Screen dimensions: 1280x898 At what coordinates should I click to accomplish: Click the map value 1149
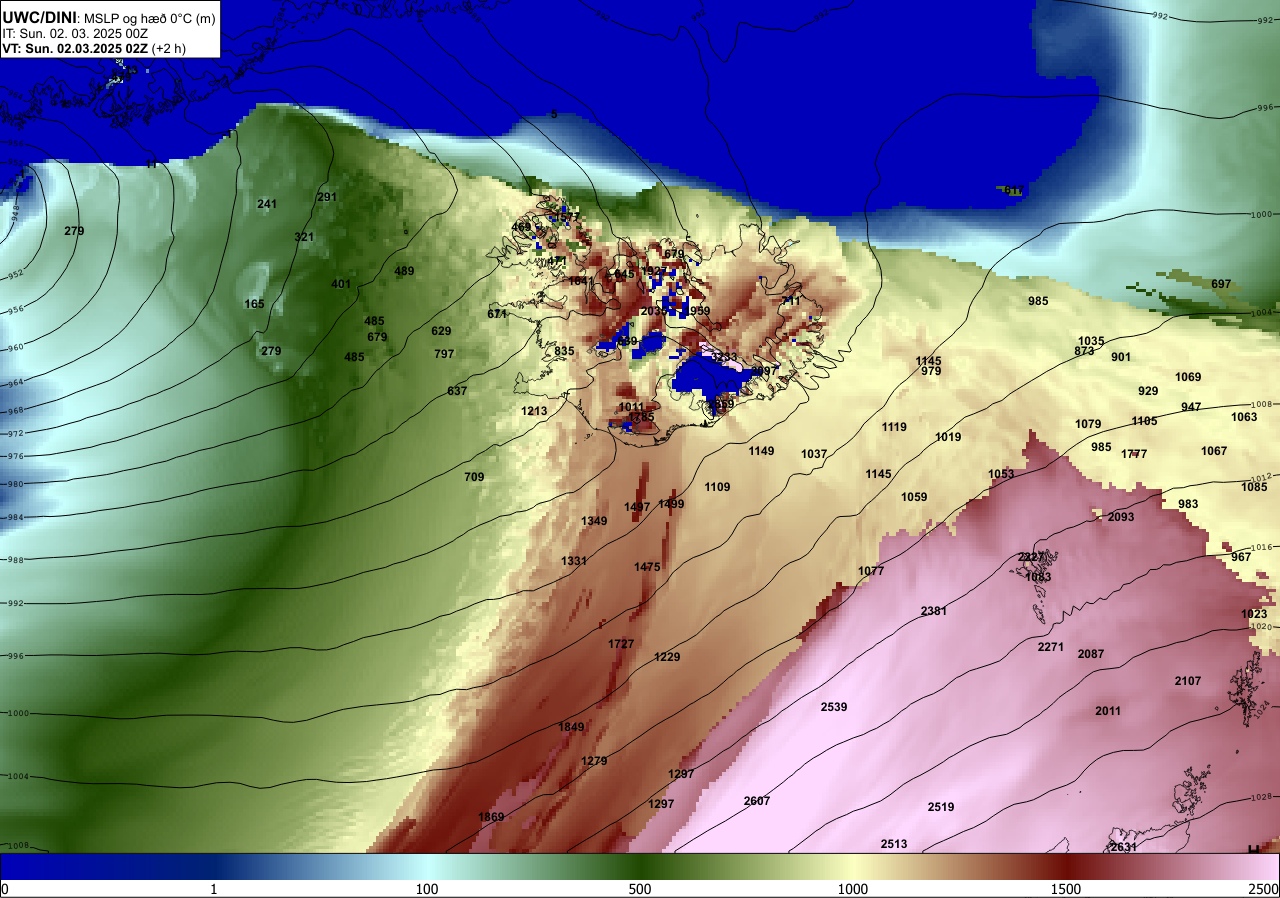coord(761,451)
